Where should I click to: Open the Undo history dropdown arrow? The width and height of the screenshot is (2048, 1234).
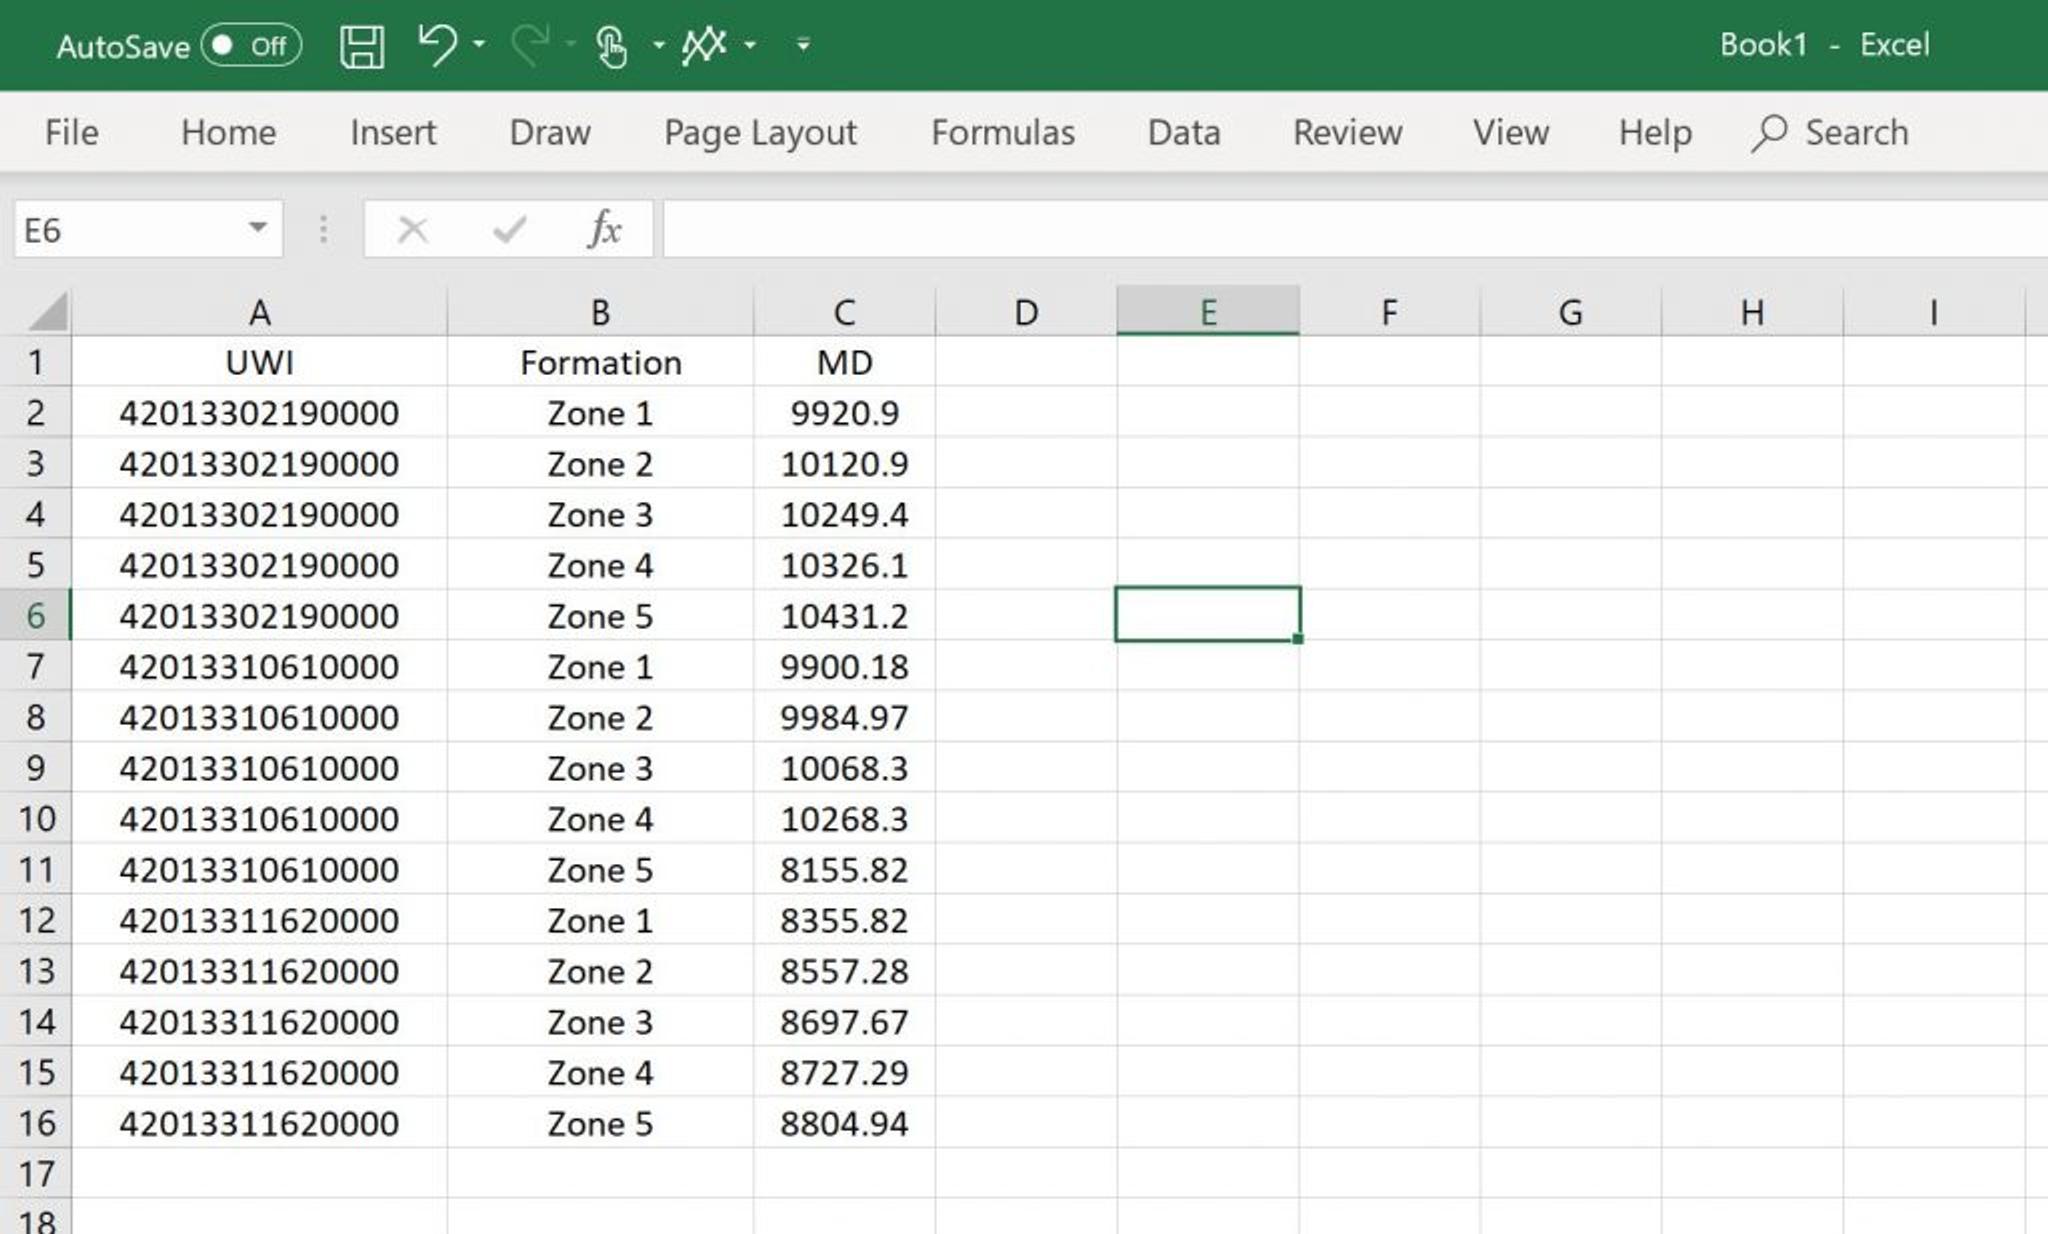(x=479, y=45)
